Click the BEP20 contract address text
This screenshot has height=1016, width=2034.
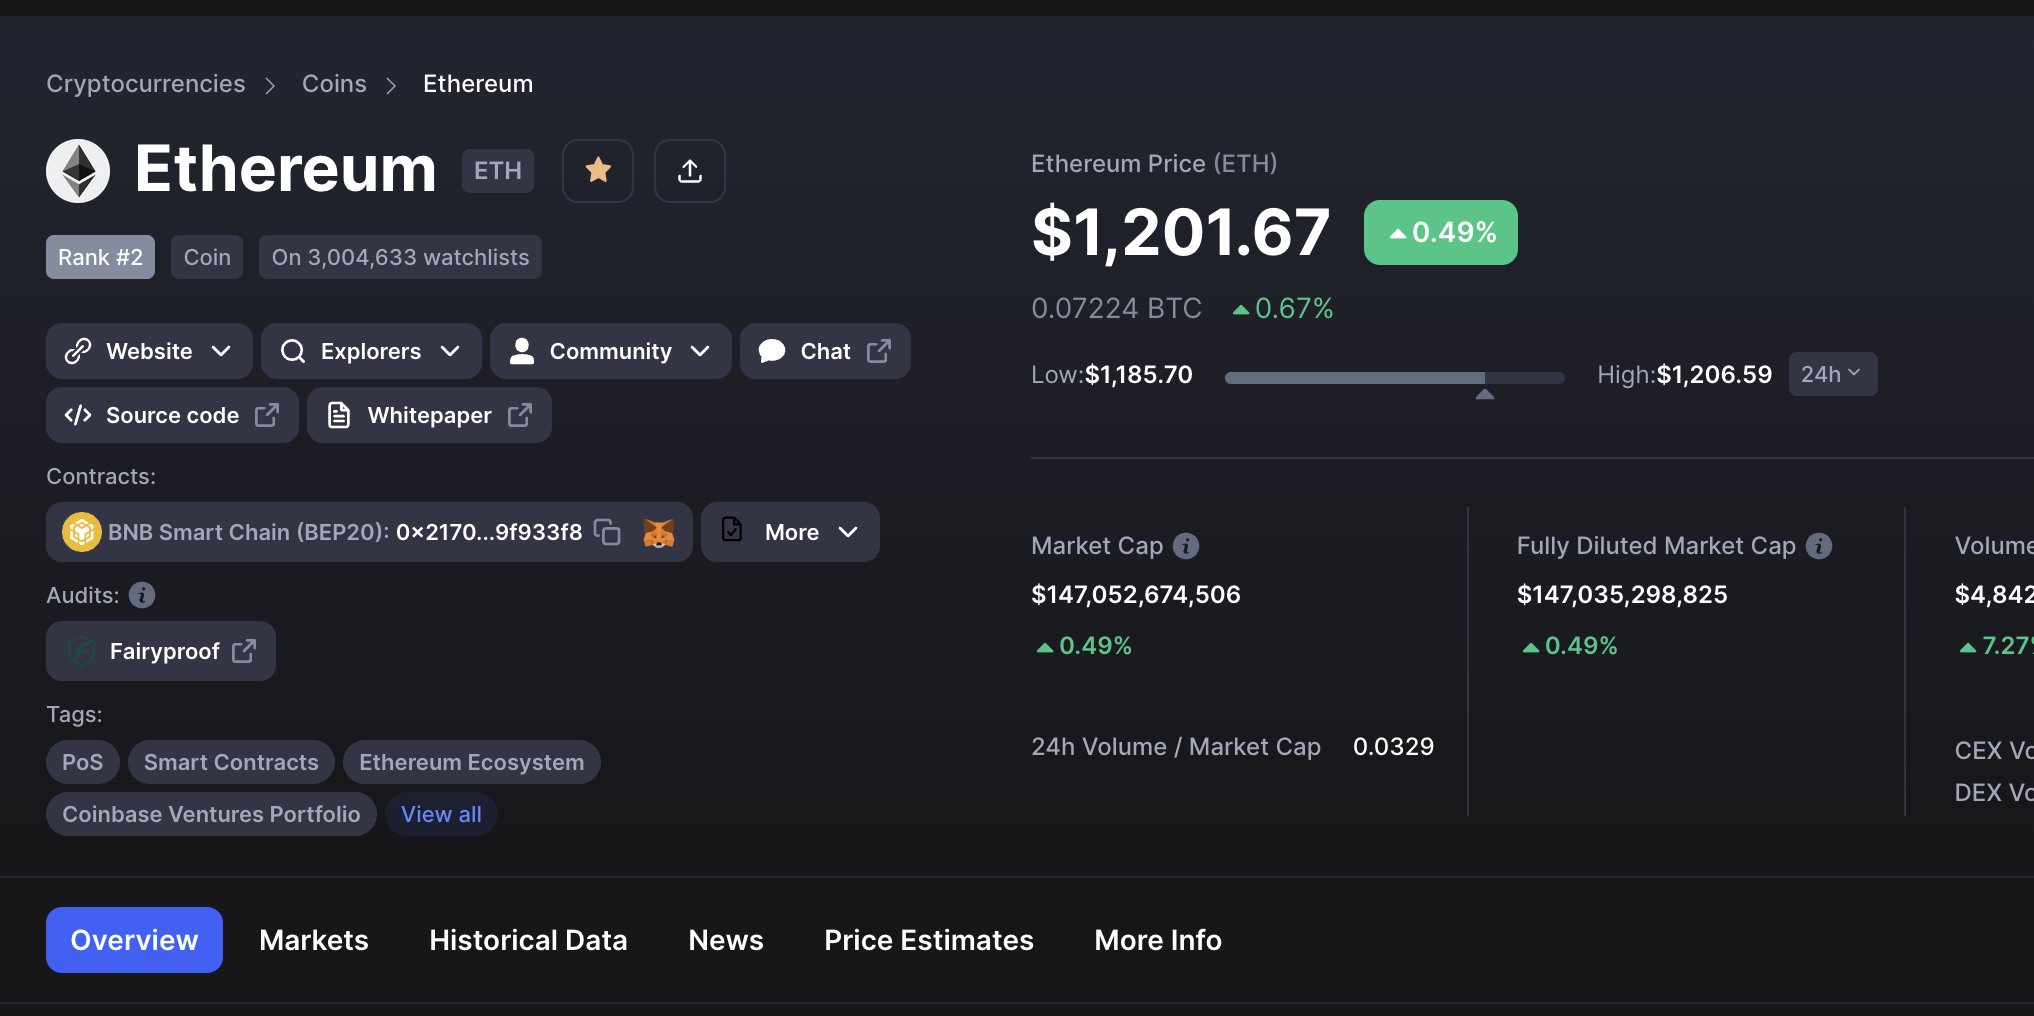489,532
